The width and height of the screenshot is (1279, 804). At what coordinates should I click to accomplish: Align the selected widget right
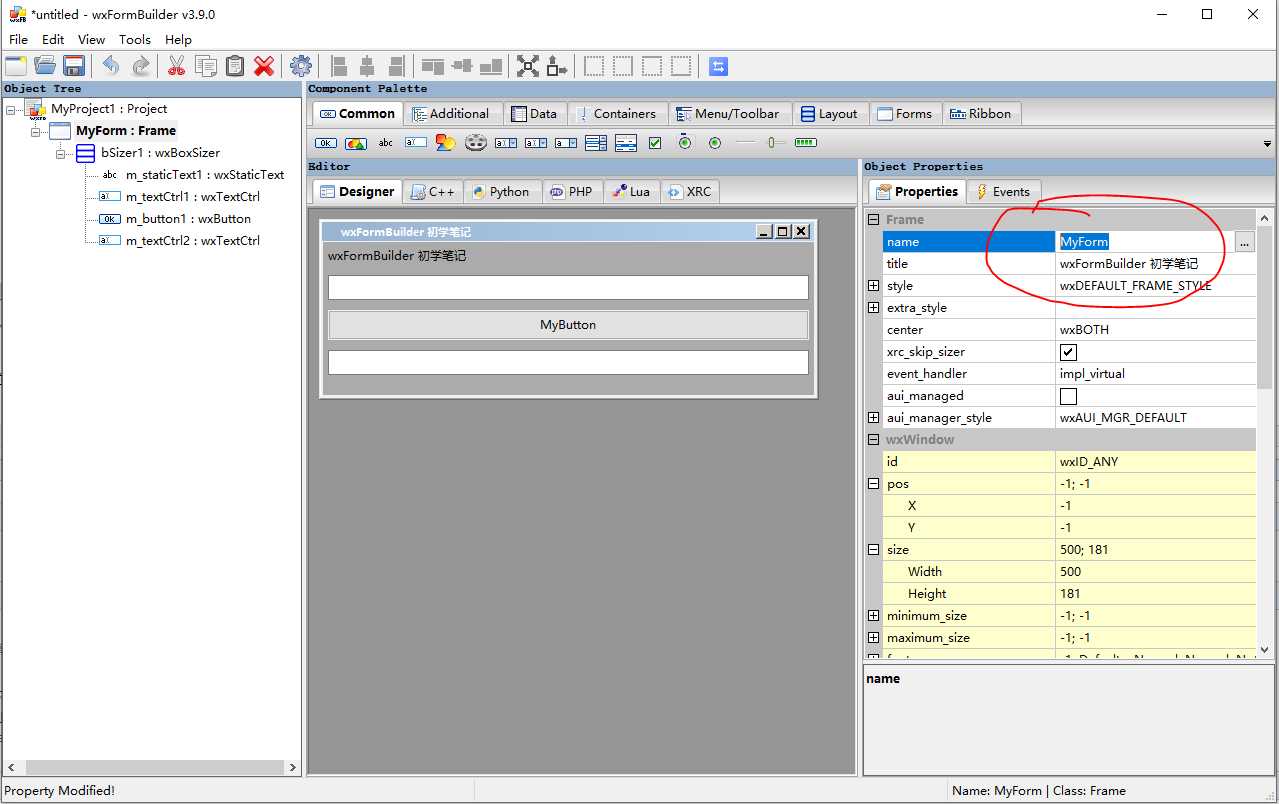point(396,66)
